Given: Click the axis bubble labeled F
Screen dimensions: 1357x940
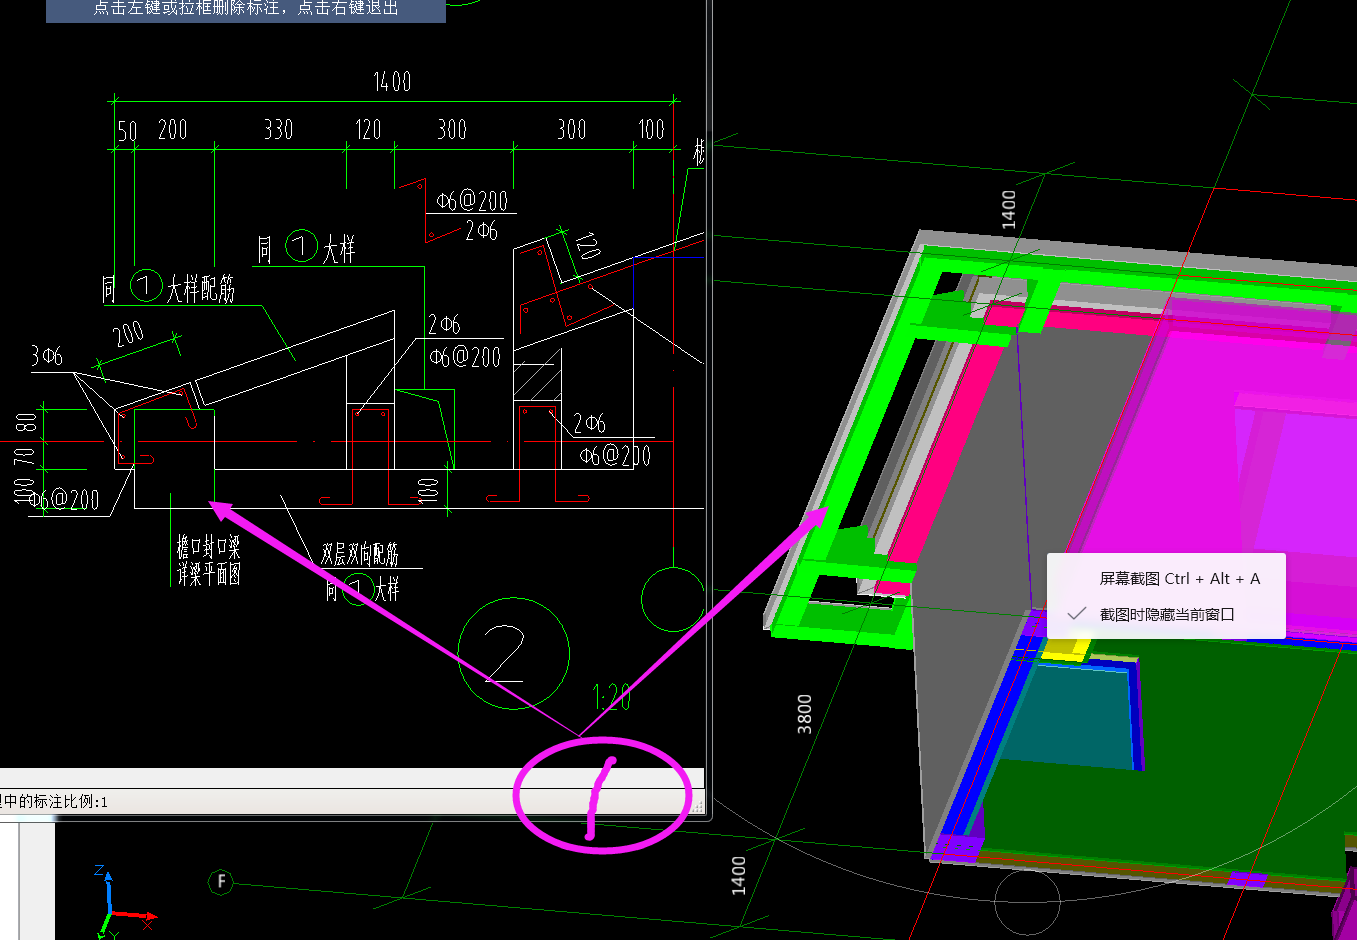Looking at the screenshot, I should (x=221, y=882).
